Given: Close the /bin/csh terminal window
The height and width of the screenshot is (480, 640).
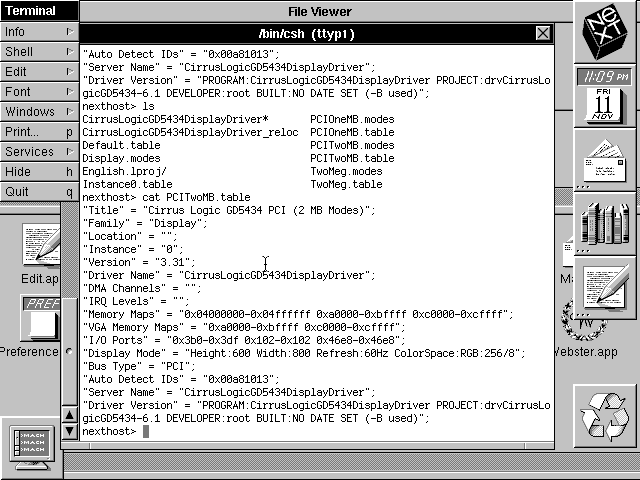Looking at the screenshot, I should pyautogui.click(x=542, y=33).
